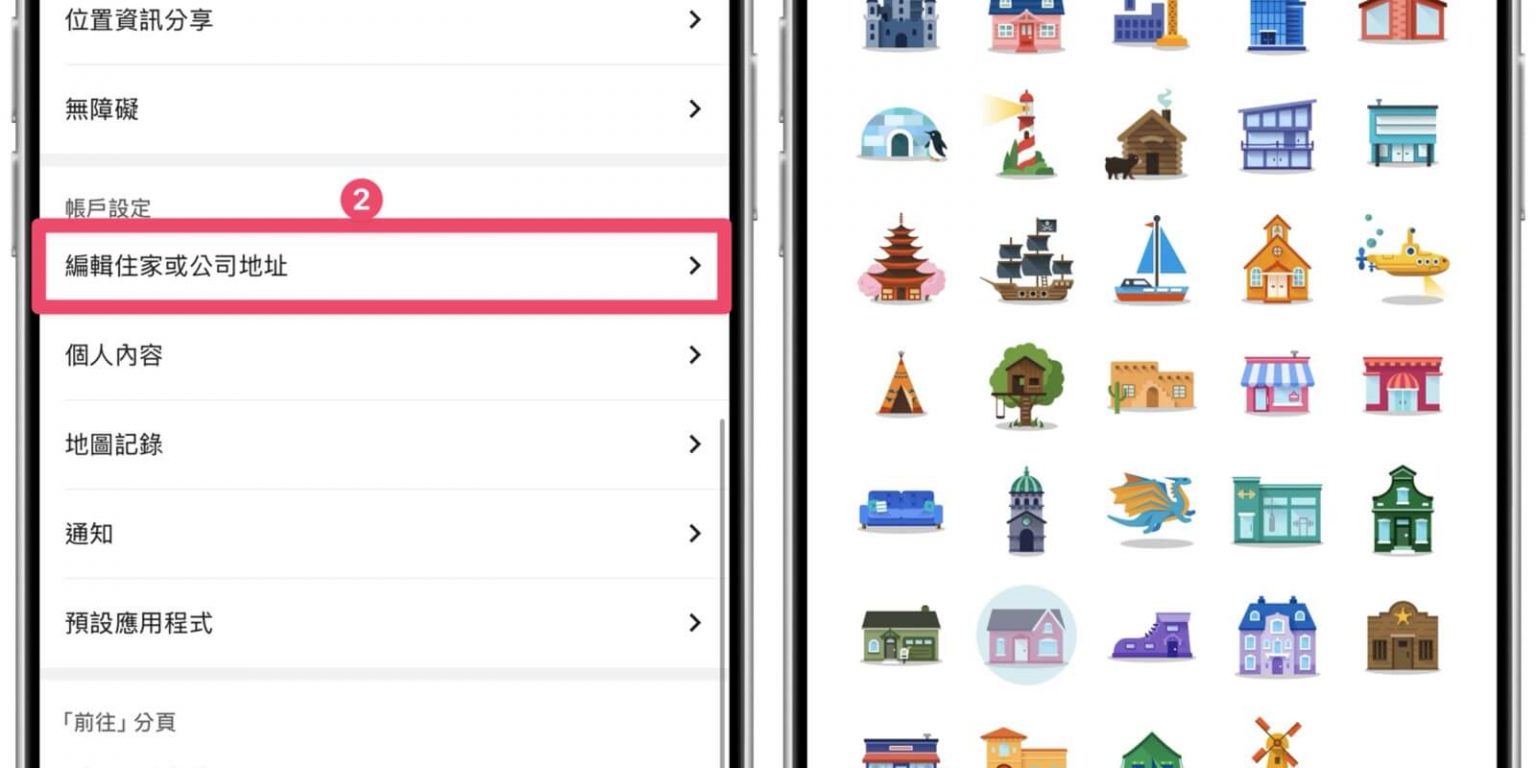
Task: Select the red pagoda icon
Action: pyautogui.click(x=901, y=258)
